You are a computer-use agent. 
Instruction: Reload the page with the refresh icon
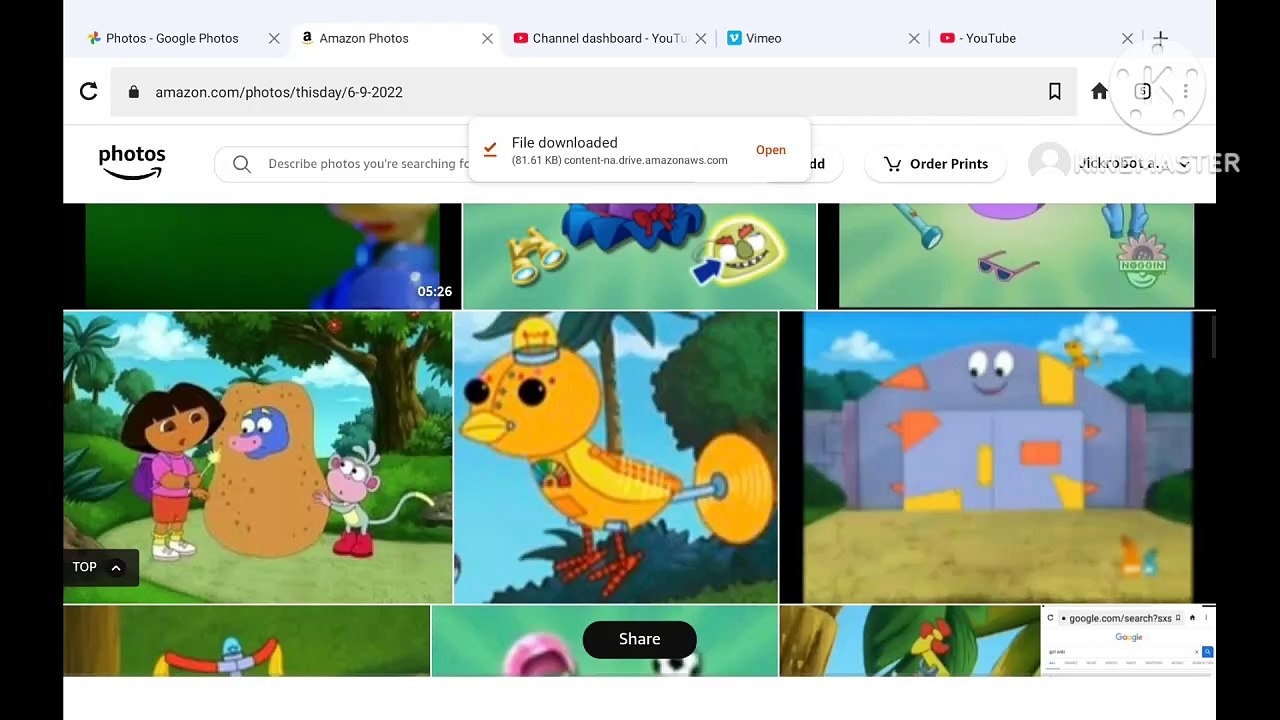point(89,92)
